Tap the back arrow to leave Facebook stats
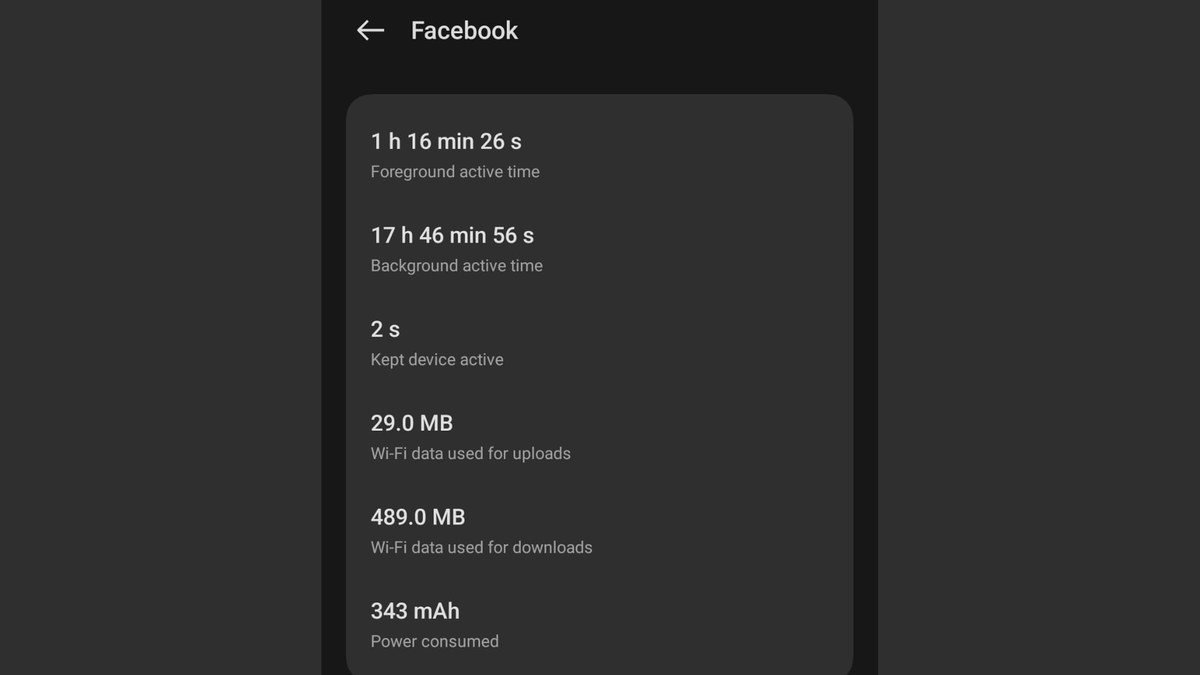The width and height of the screenshot is (1200, 675). point(370,31)
